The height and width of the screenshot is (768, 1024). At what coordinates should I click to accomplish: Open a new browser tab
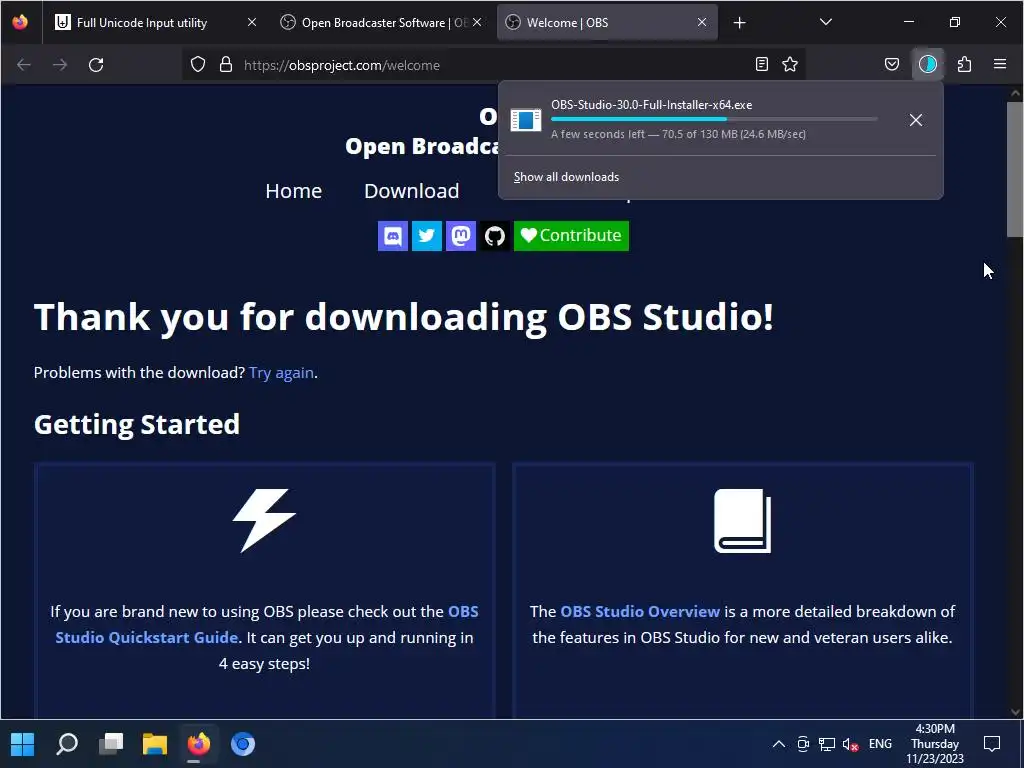point(739,23)
